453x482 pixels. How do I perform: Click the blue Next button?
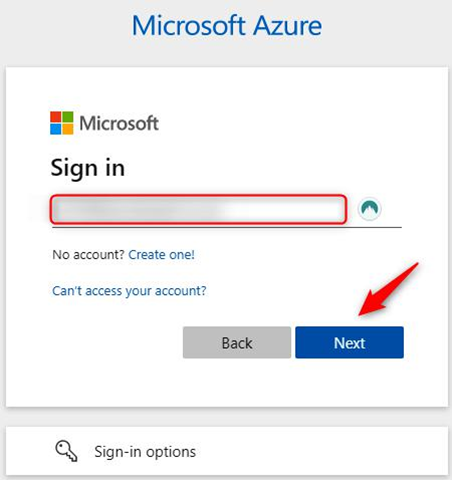point(349,343)
